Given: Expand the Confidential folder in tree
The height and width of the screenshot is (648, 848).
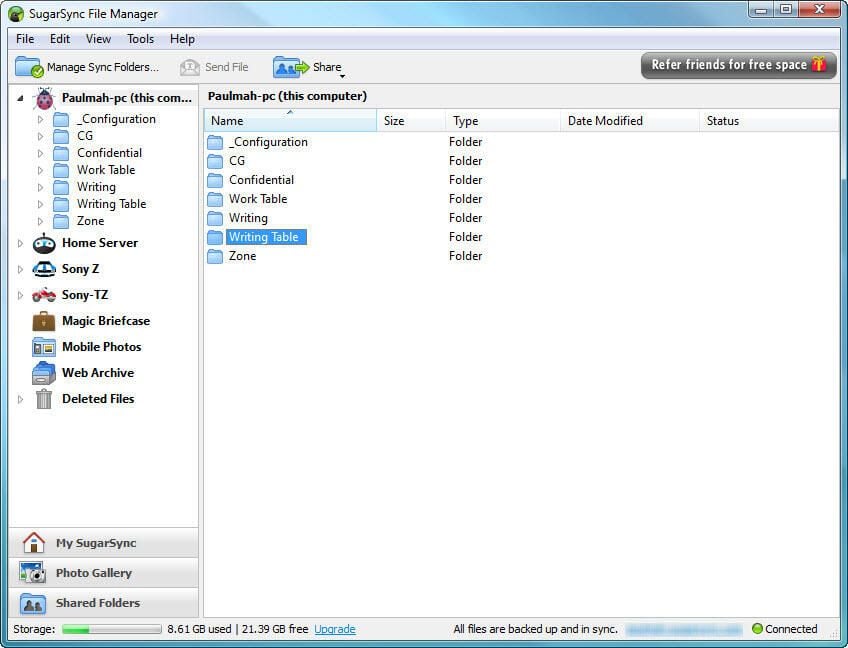Looking at the screenshot, I should click(40, 154).
